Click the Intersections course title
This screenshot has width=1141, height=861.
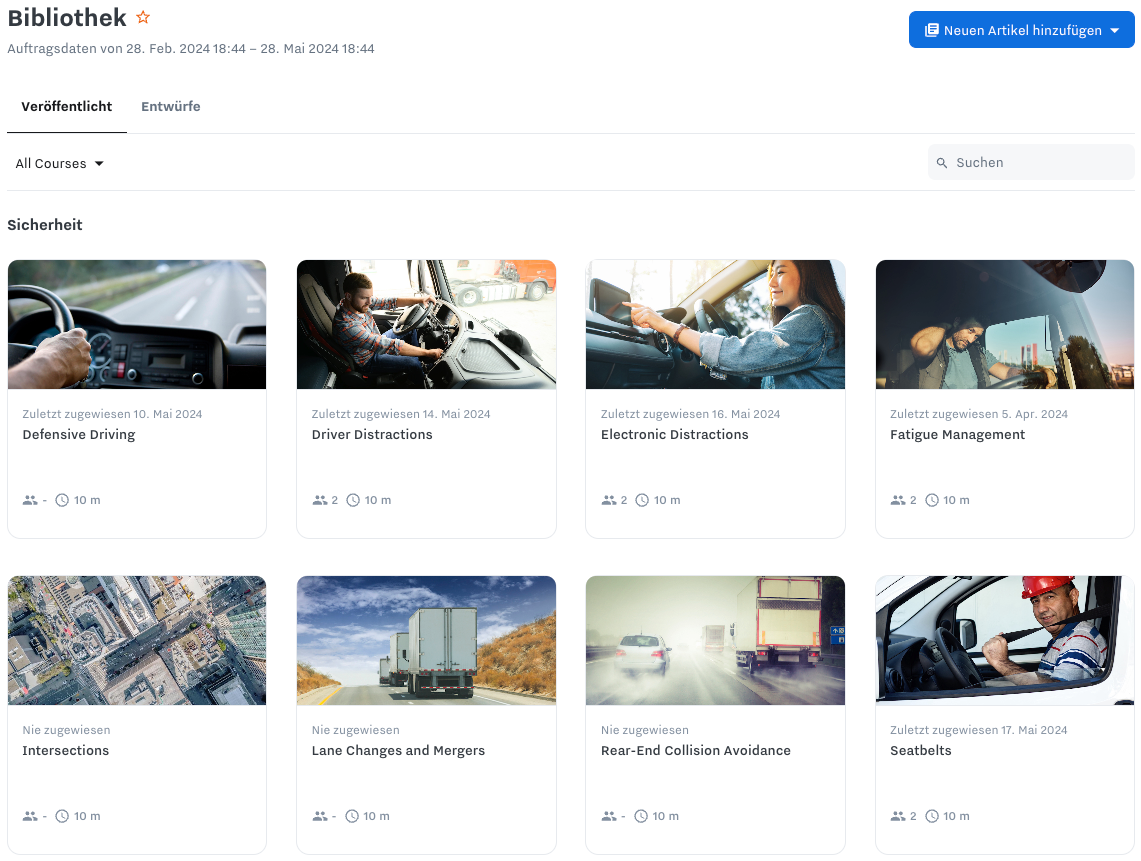pos(65,750)
